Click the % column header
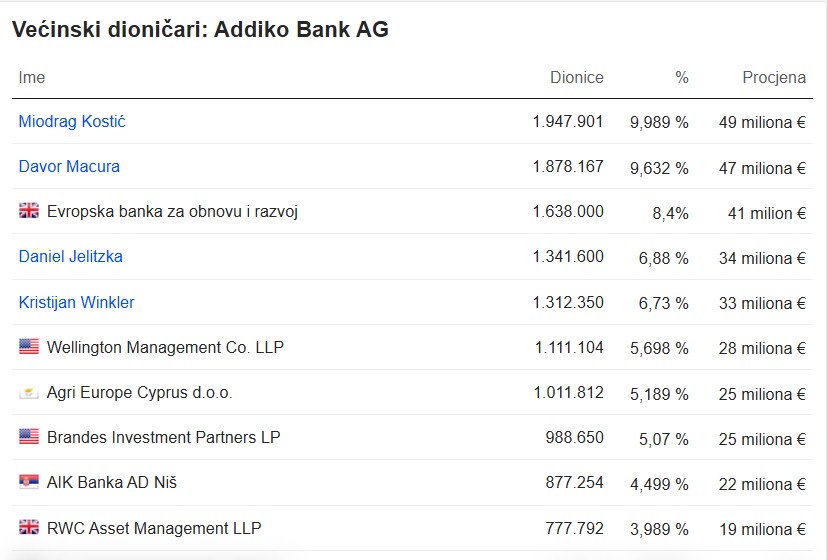 682,78
